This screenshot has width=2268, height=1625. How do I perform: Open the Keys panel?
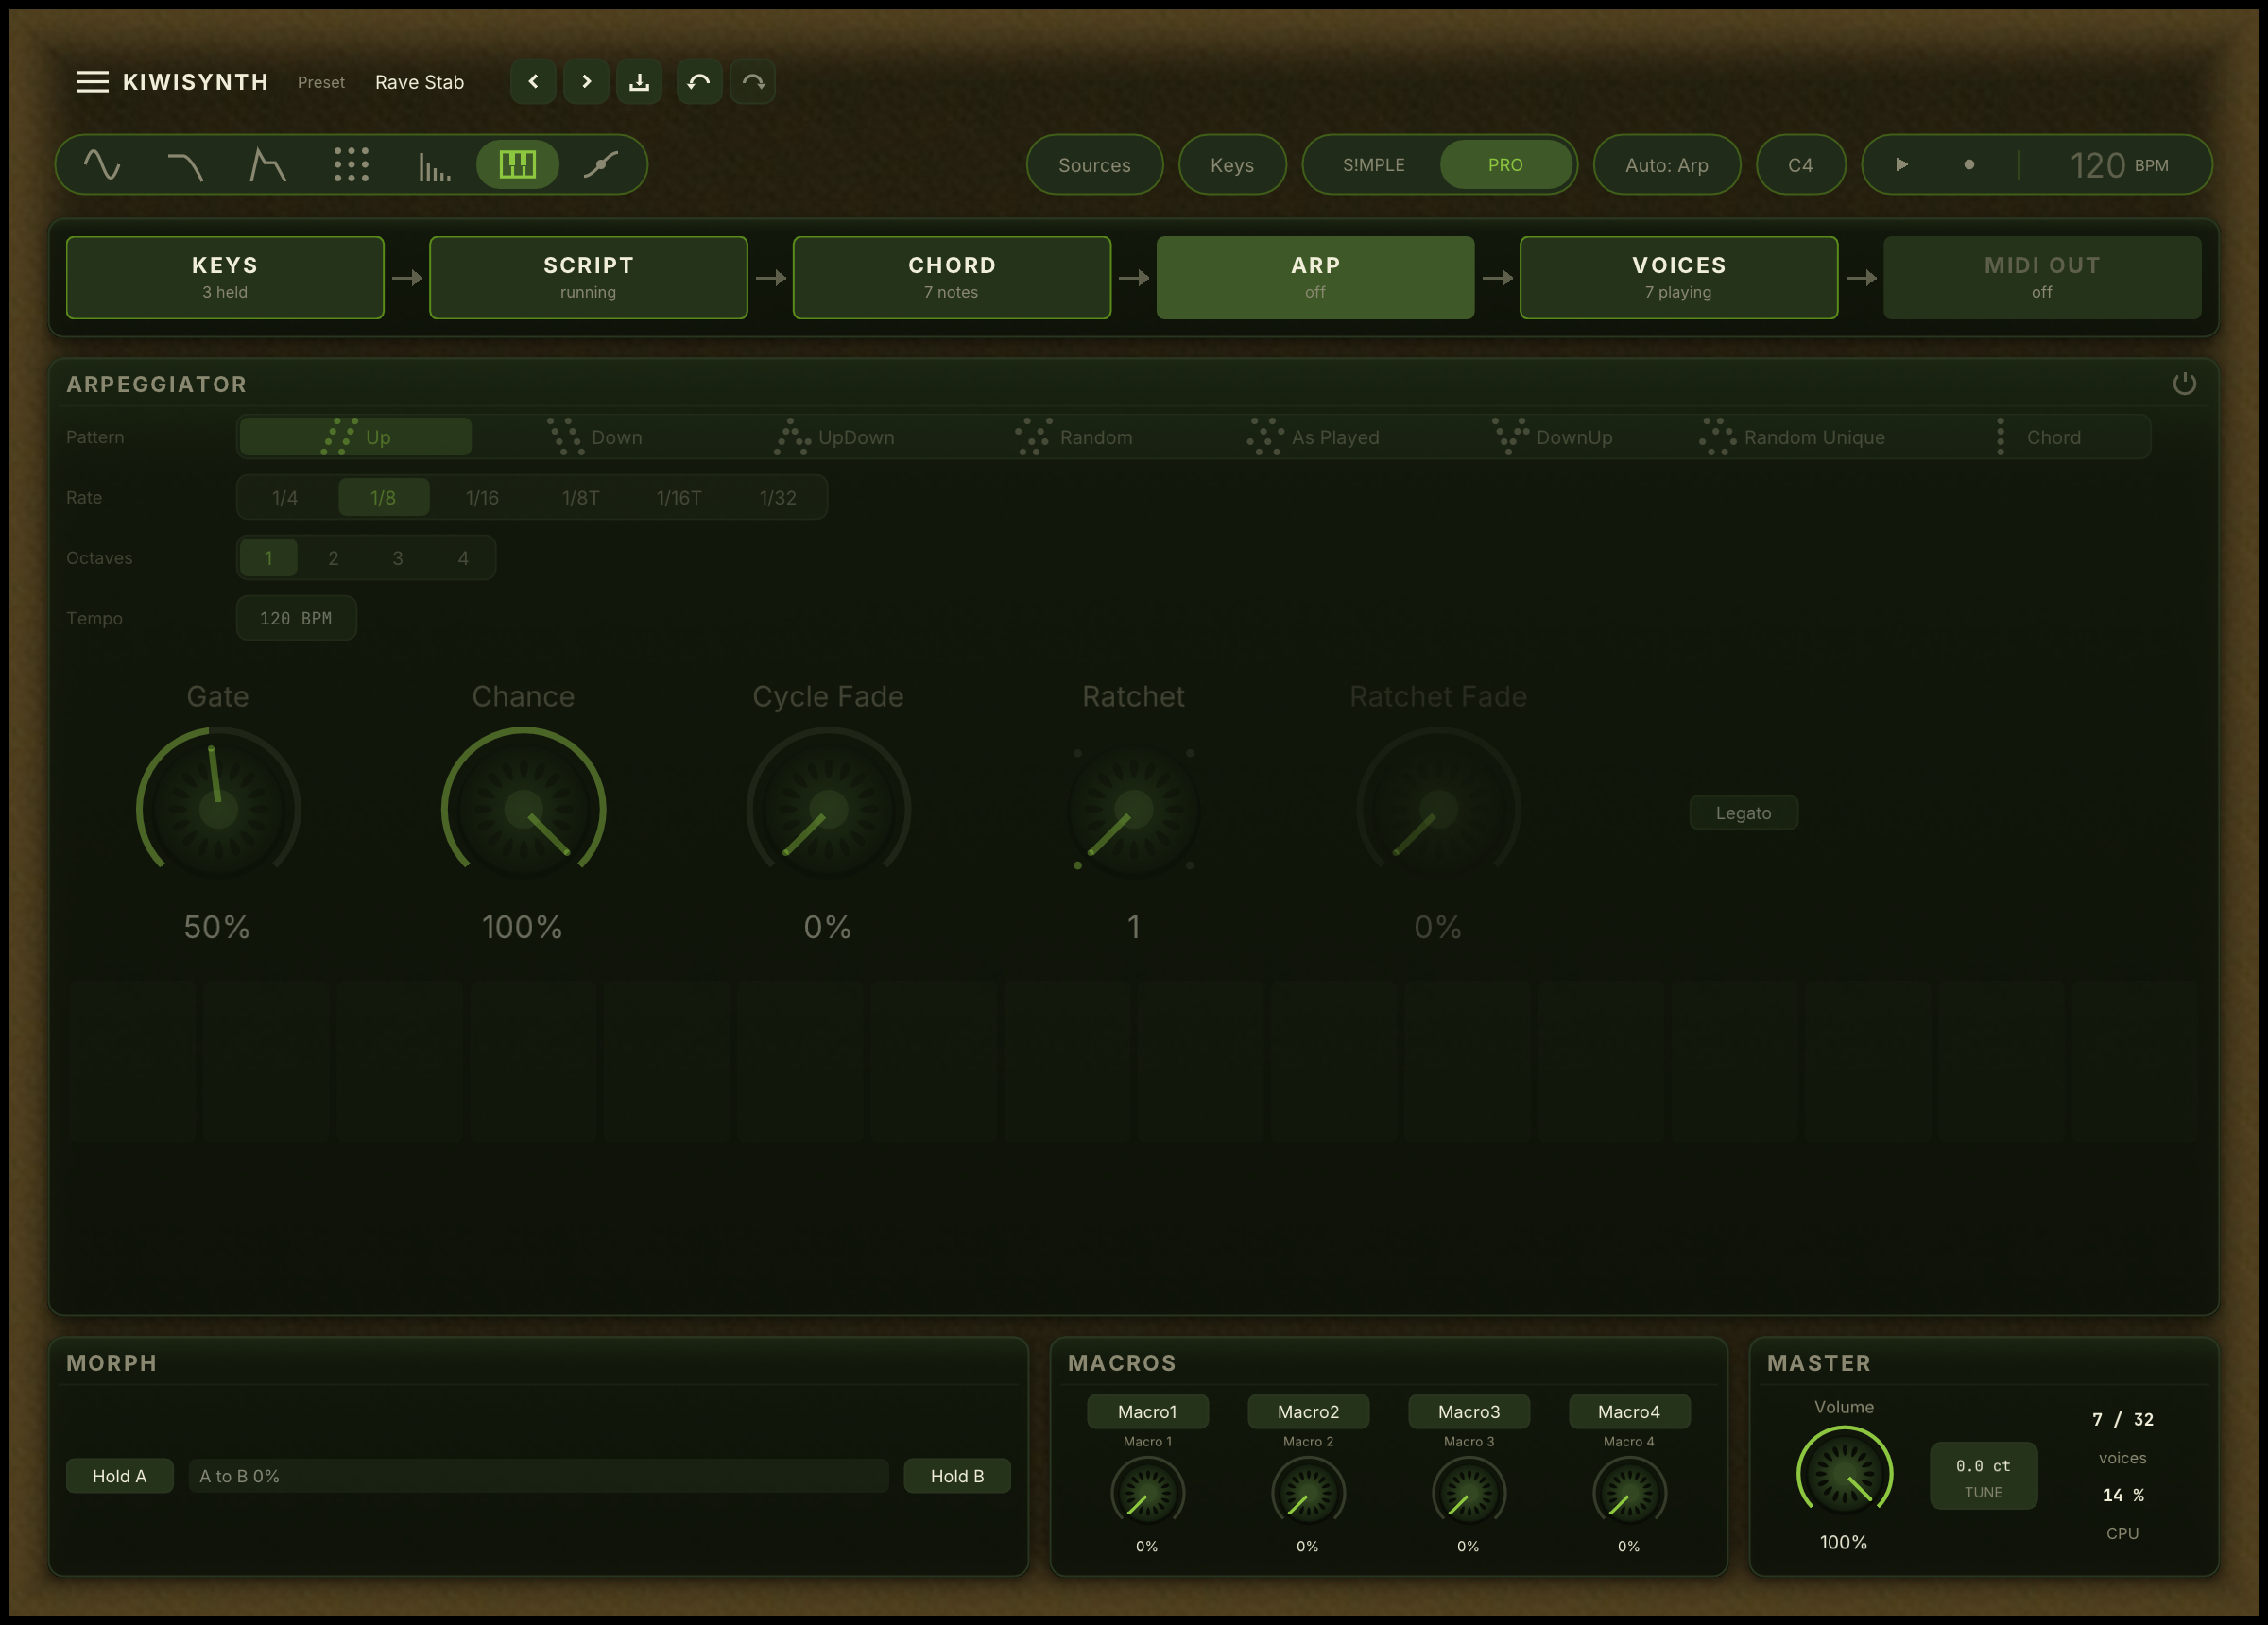[1232, 164]
